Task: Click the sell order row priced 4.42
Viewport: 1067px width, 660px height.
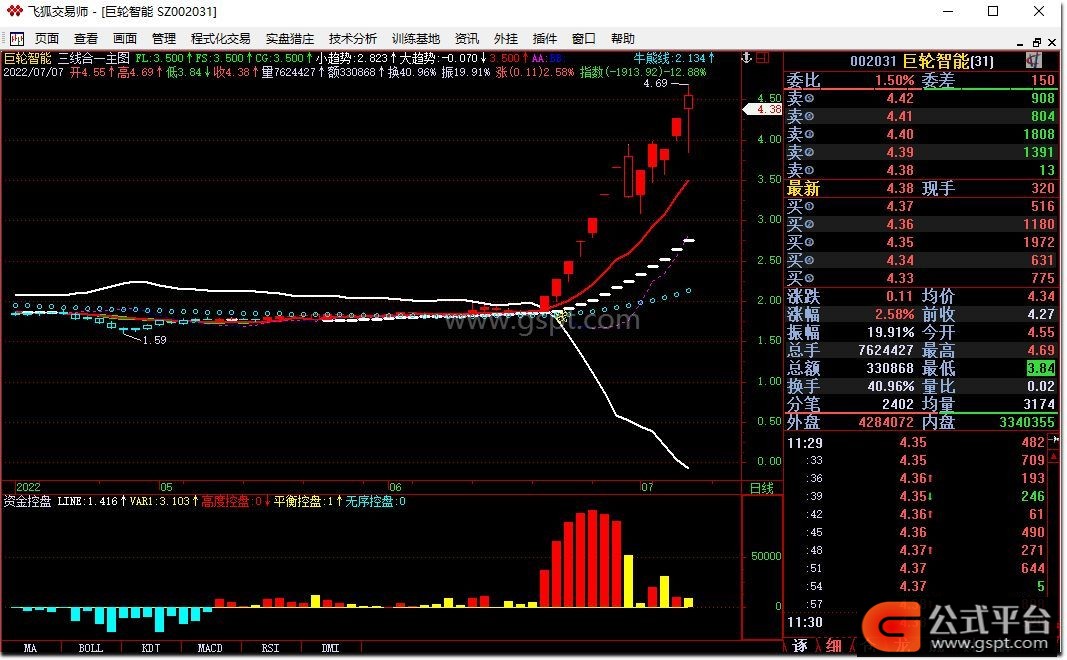Action: pos(921,98)
